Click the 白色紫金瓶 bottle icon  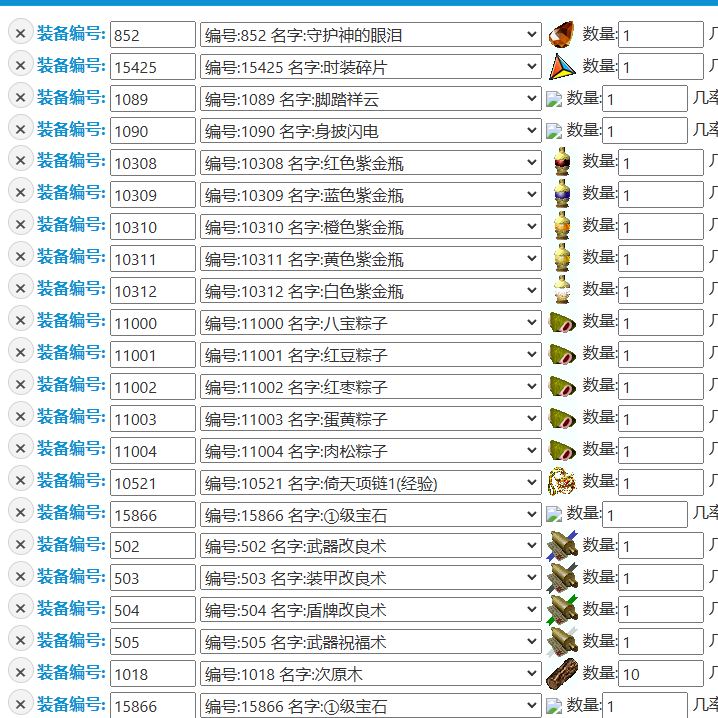[562, 290]
